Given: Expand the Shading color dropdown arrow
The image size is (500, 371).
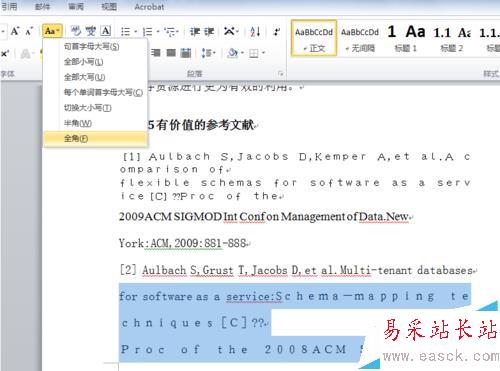Looking at the screenshot, I should pos(242,53).
